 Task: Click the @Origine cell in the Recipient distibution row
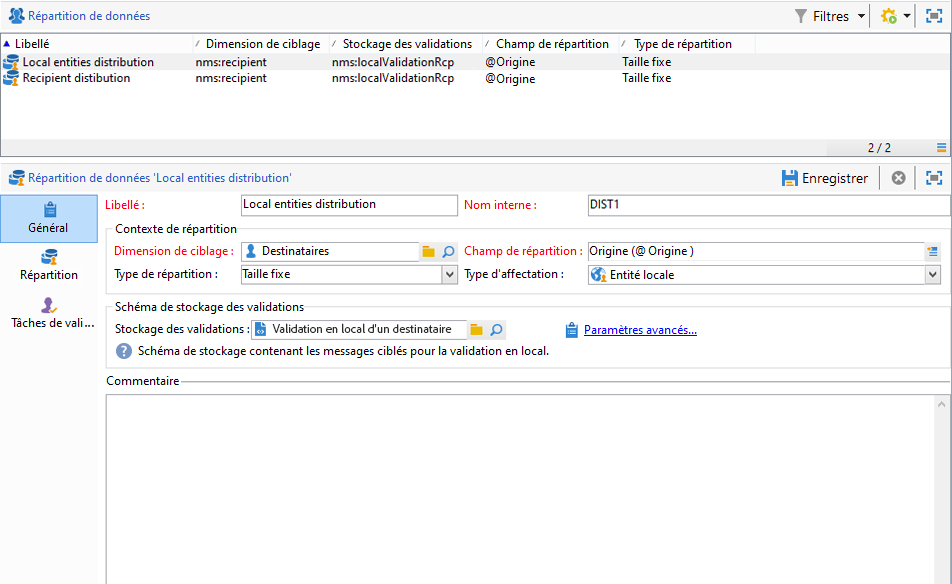pos(510,79)
